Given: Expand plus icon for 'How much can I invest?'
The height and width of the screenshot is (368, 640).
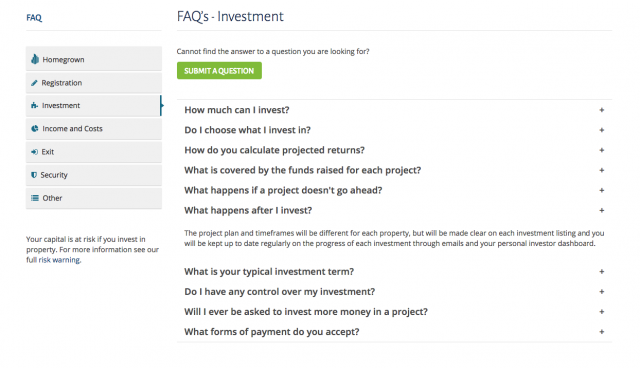Looking at the screenshot, I should 602,110.
